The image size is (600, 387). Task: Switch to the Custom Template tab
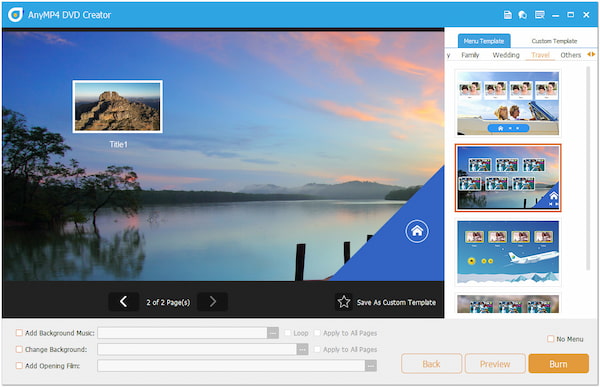pyautogui.click(x=554, y=41)
